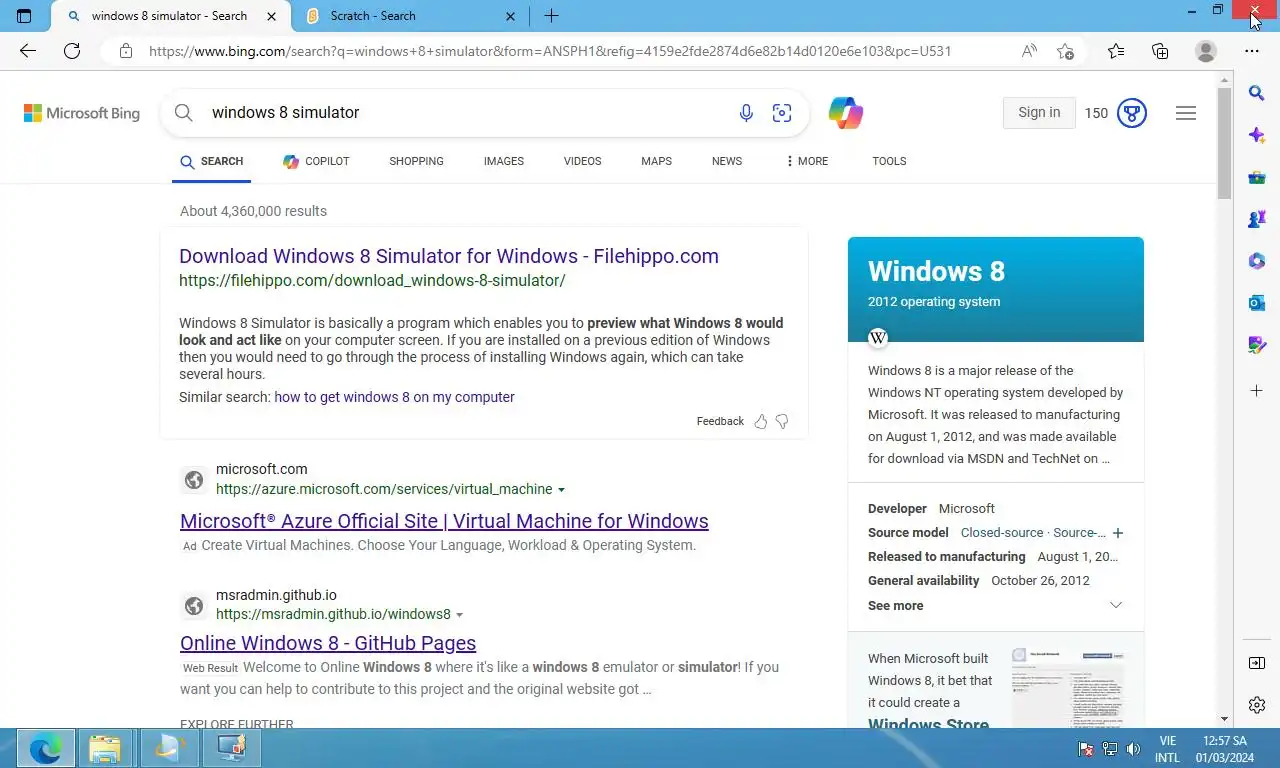Open the IMAGES results tab
Viewport: 1280px width, 768px height.
click(504, 161)
